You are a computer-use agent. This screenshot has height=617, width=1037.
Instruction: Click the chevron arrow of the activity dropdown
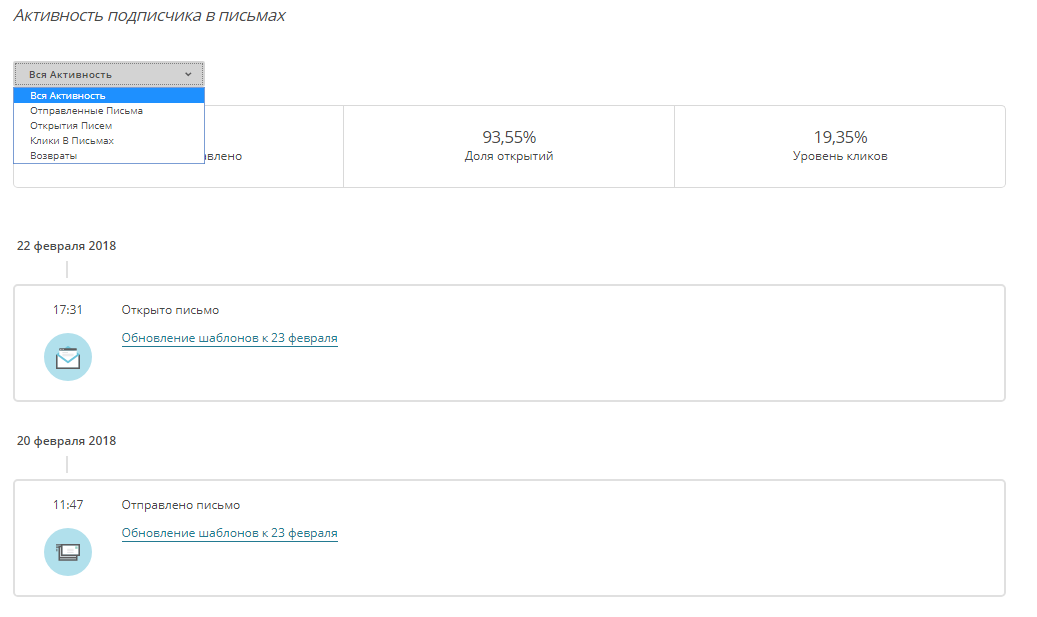click(188, 74)
